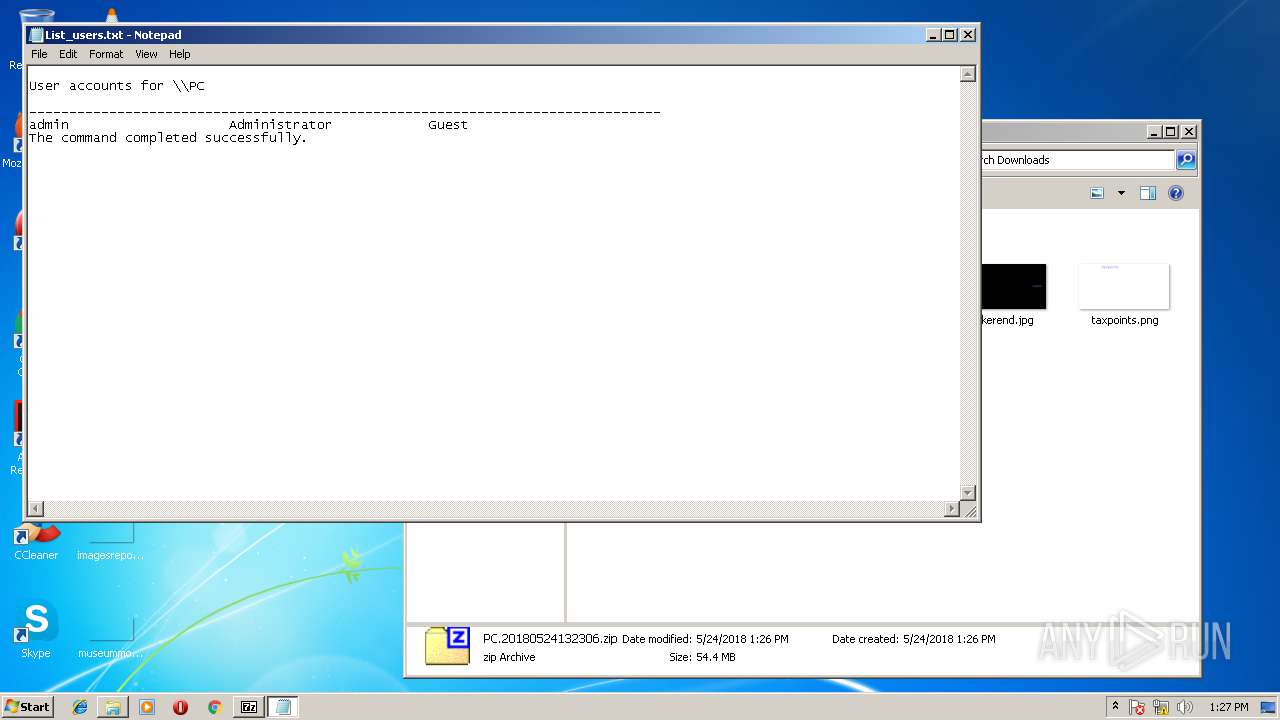Select the taxpoints.png thumbnail
Image resolution: width=1280 pixels, height=720 pixels.
(x=1124, y=287)
